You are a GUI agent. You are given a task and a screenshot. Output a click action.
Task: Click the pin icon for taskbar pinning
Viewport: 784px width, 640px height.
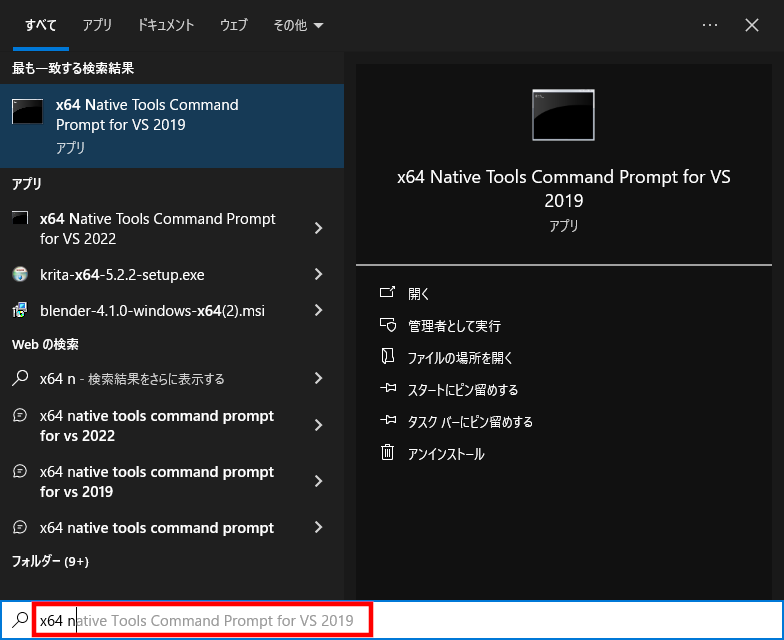[388, 420]
